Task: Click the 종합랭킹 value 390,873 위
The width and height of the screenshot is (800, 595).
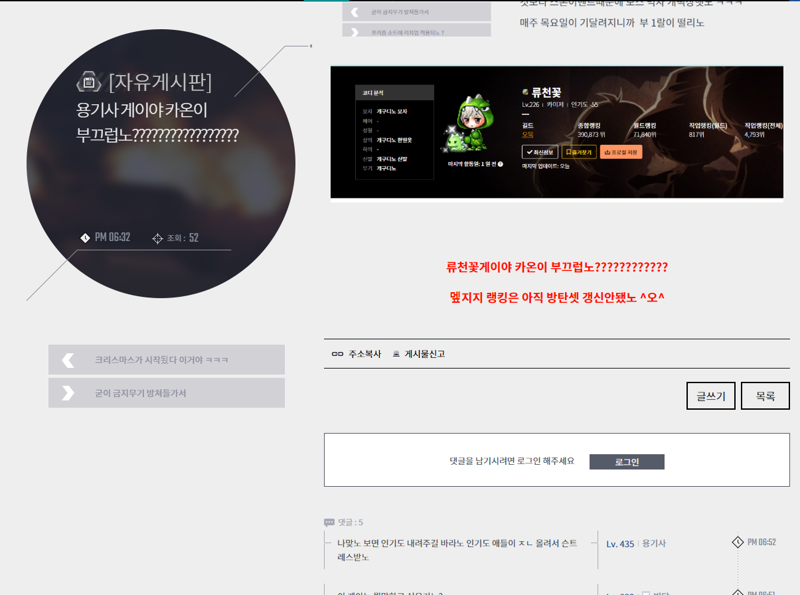Action: tap(591, 135)
